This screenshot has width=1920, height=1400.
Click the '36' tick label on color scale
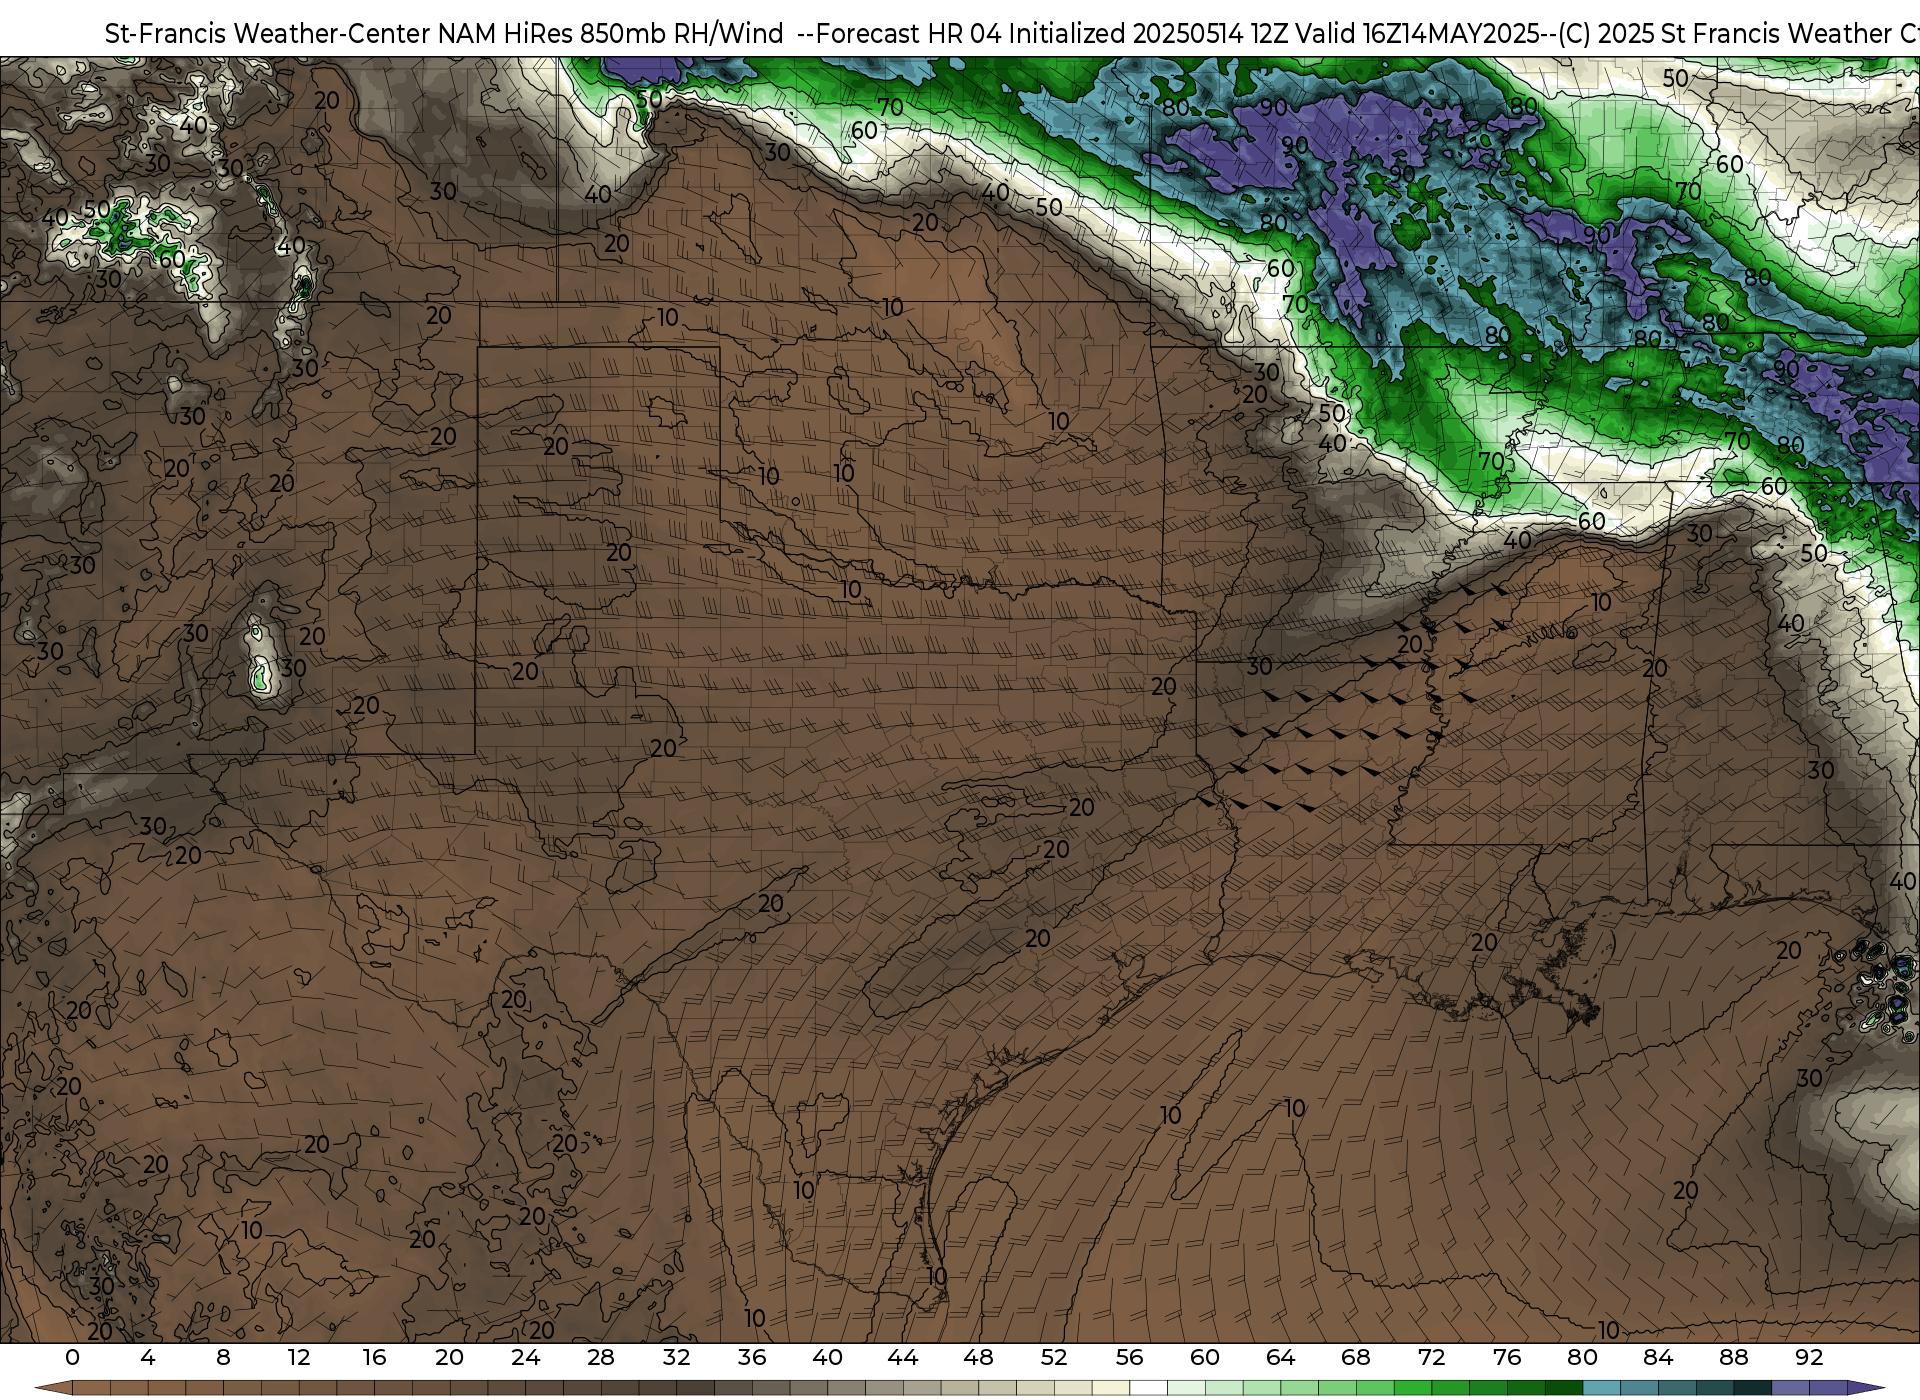(752, 1357)
